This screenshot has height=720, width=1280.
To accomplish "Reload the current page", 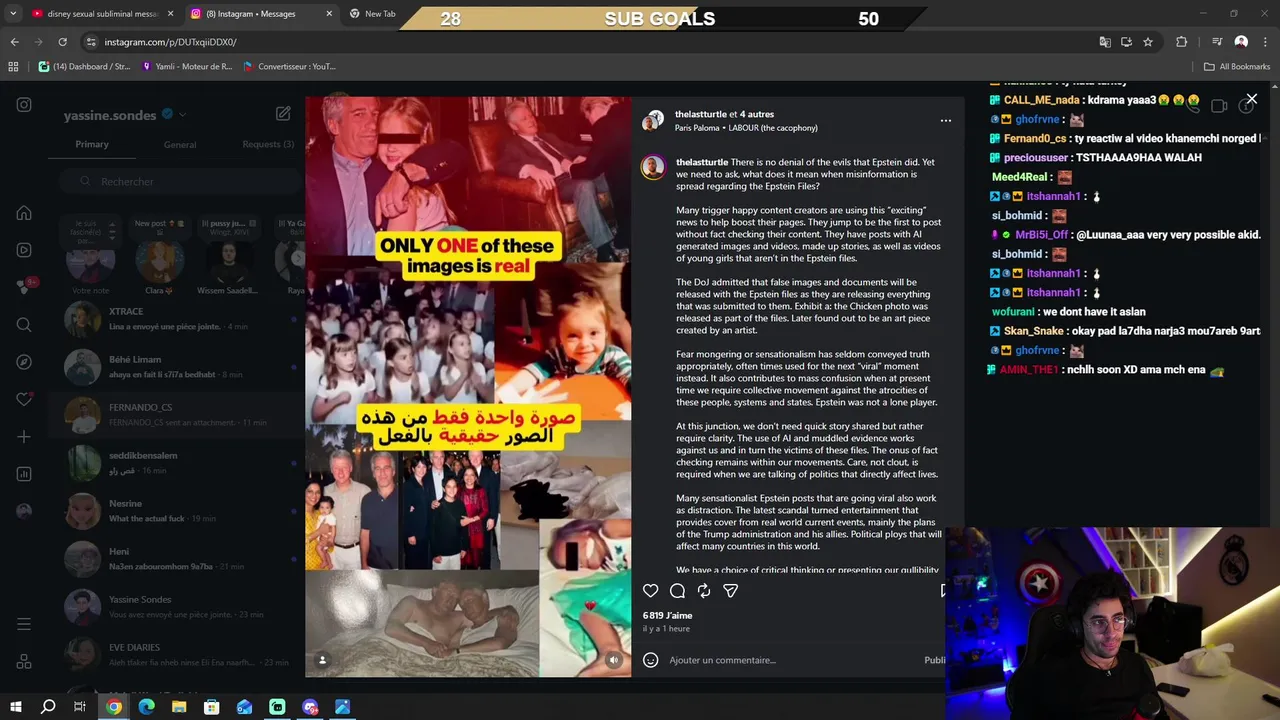I will tap(62, 42).
